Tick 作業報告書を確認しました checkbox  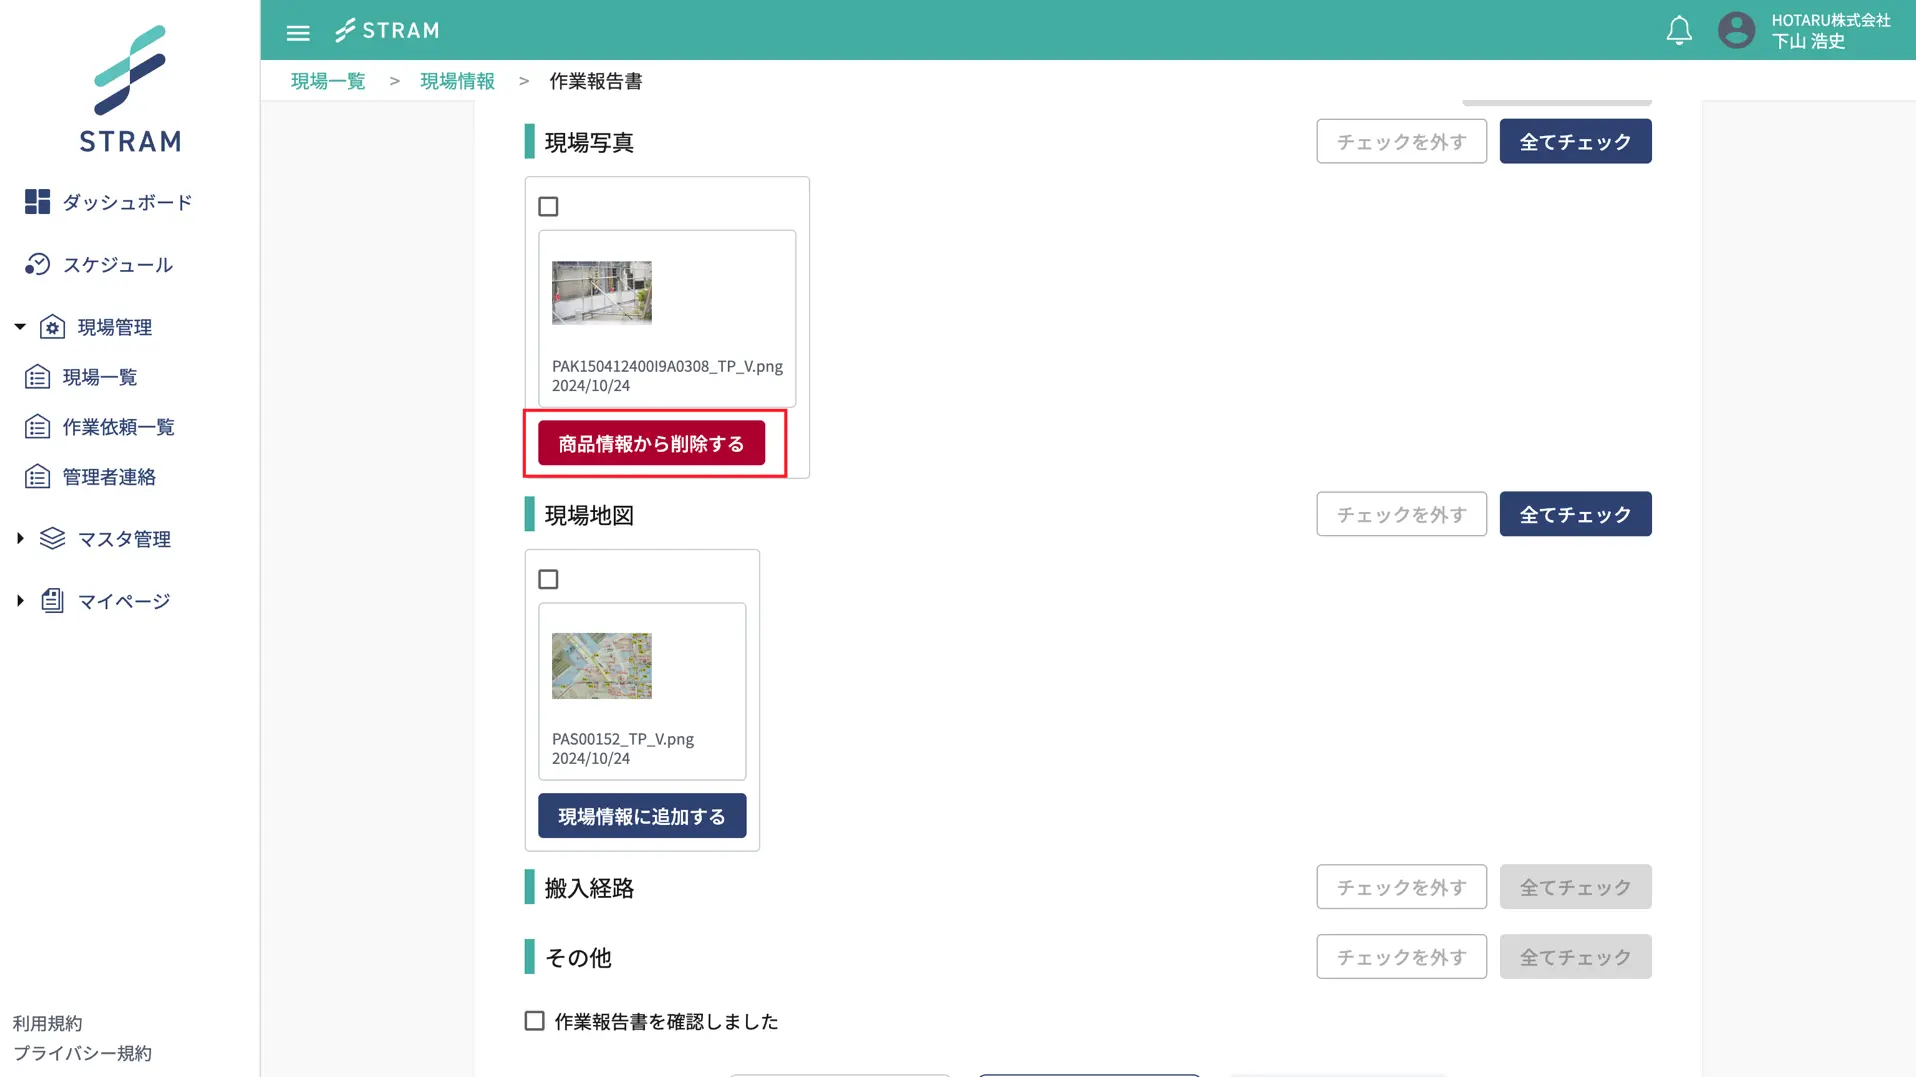pyautogui.click(x=535, y=1021)
